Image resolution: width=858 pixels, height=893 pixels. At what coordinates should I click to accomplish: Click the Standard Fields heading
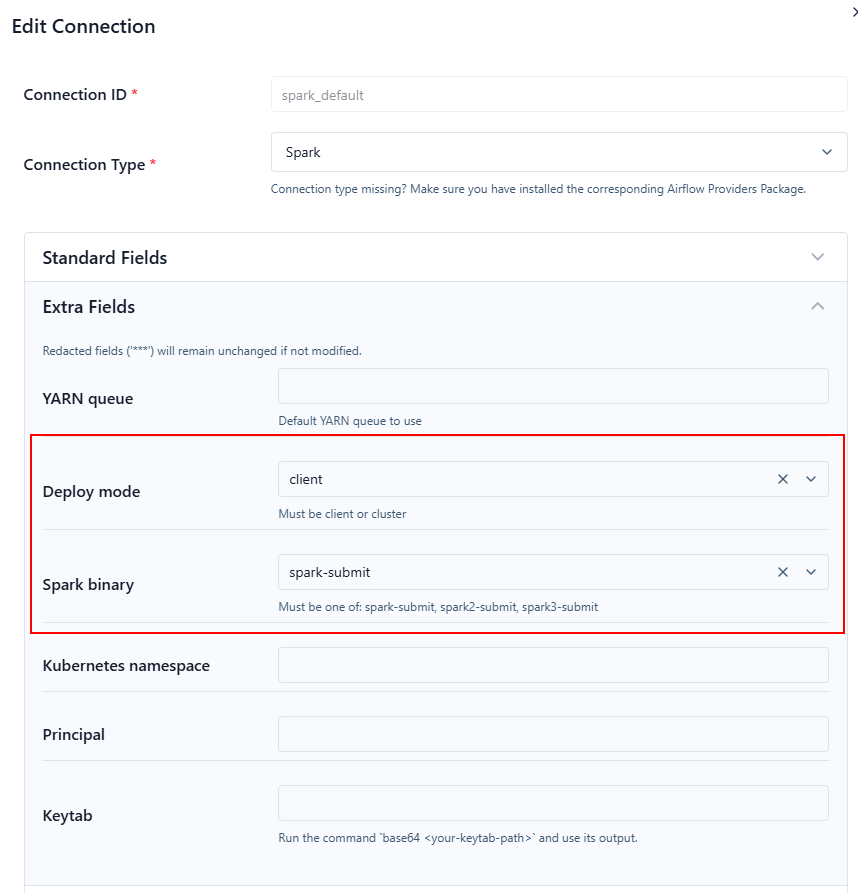(105, 258)
